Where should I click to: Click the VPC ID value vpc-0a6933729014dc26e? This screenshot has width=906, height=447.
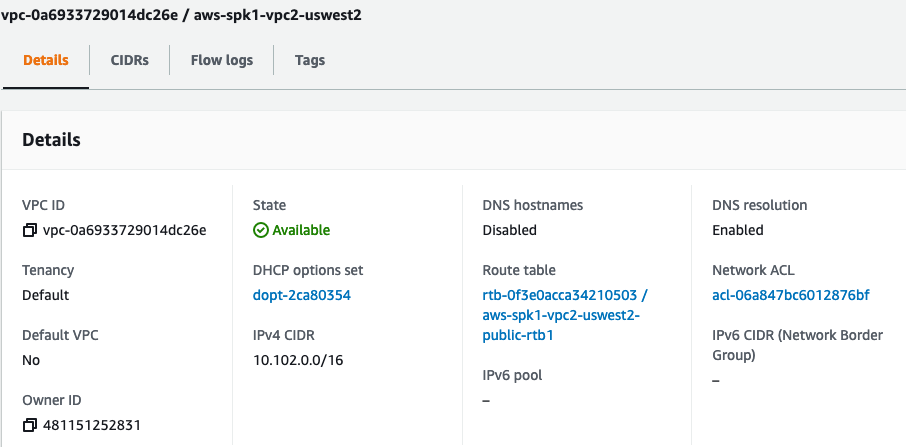pyautogui.click(x=124, y=230)
